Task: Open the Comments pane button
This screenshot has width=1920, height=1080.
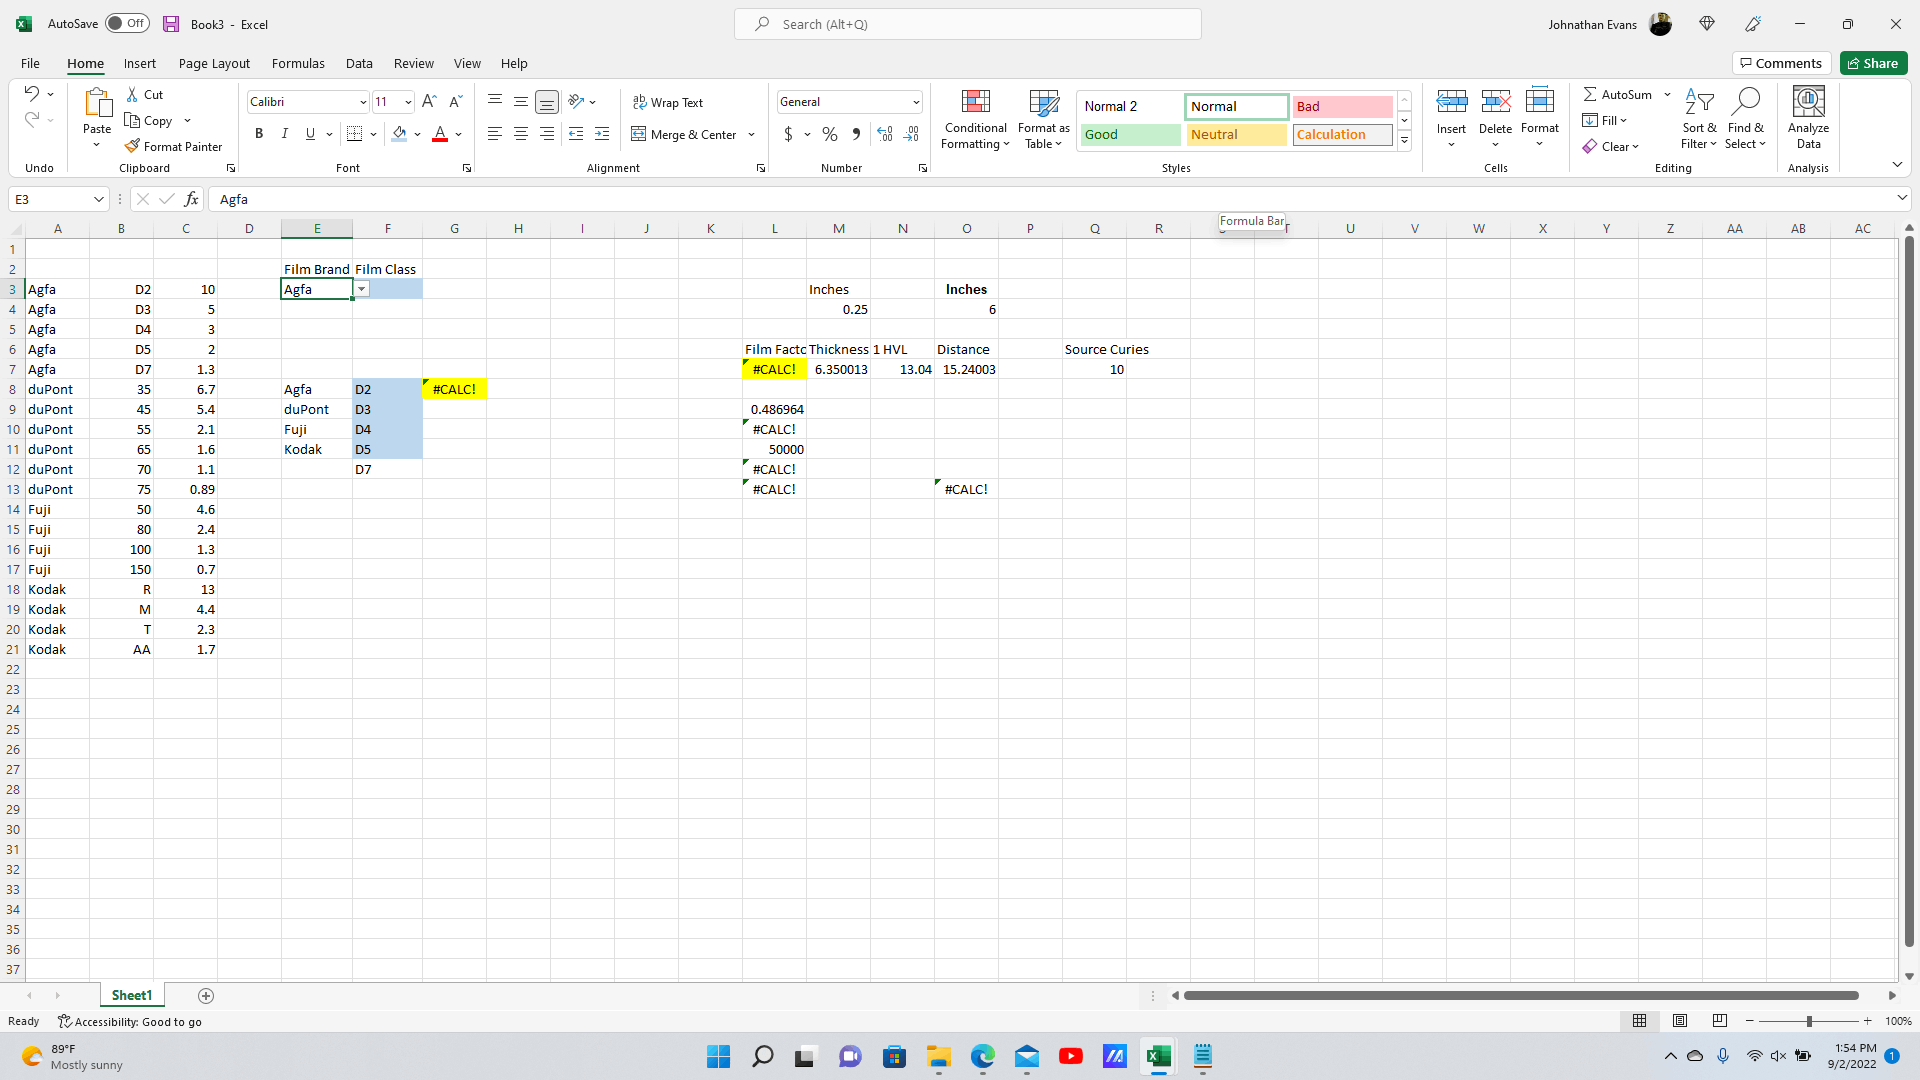Action: click(x=1781, y=63)
